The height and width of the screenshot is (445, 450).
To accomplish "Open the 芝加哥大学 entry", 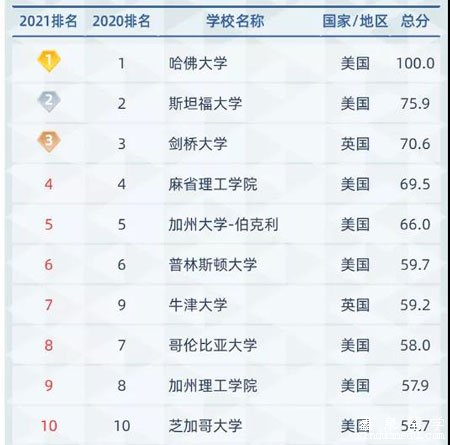I will (205, 426).
